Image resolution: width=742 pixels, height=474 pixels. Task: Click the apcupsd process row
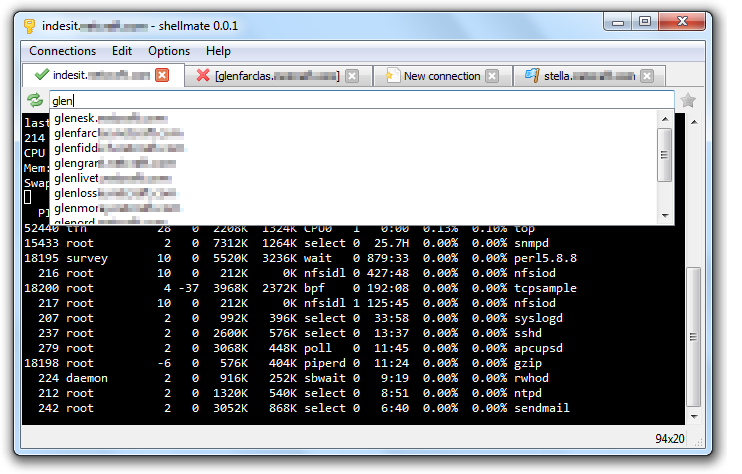tap(293, 348)
